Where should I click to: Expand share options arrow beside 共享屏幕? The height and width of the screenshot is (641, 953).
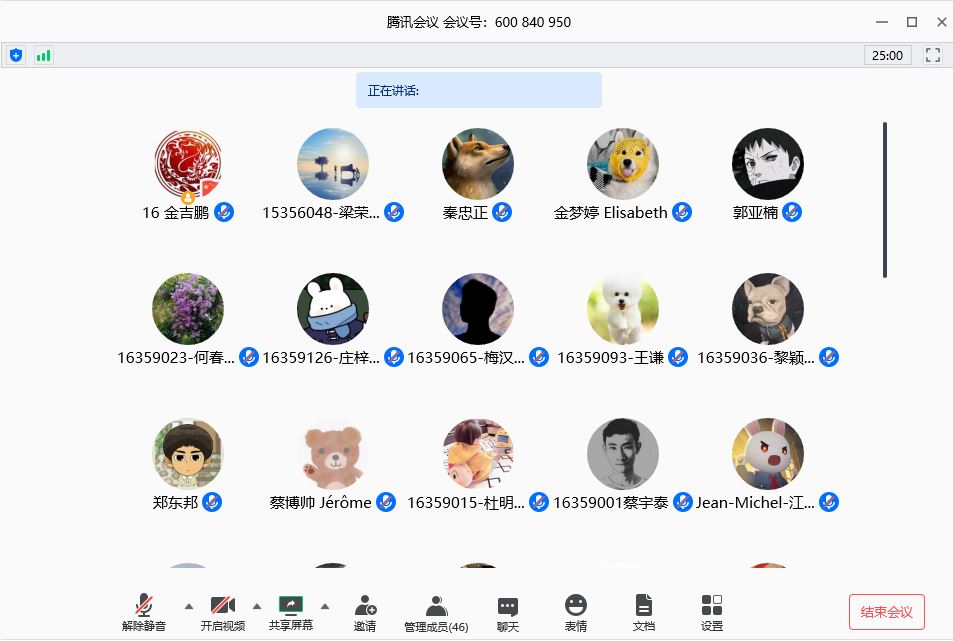click(x=325, y=606)
